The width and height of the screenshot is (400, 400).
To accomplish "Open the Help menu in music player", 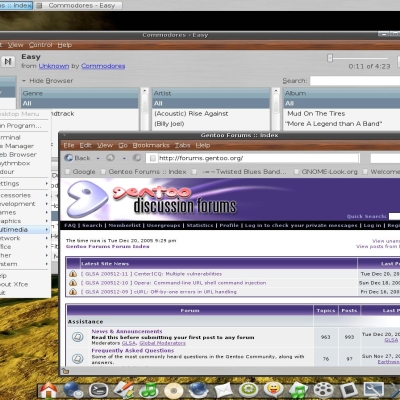I will click(65, 45).
